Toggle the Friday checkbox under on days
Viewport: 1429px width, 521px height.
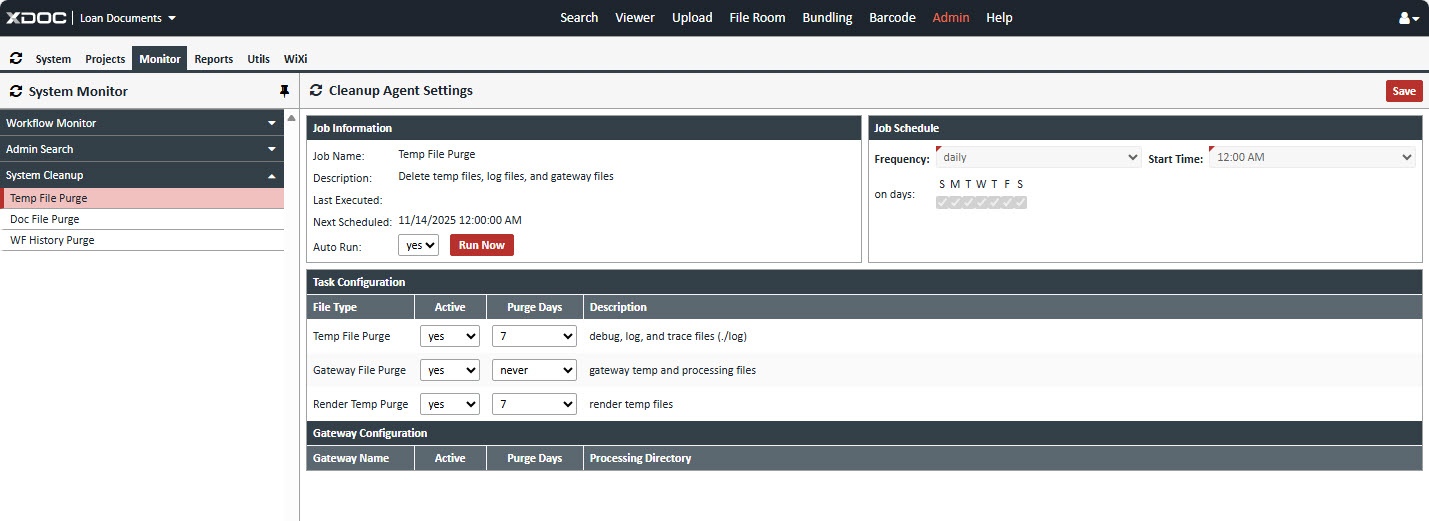click(x=1007, y=202)
